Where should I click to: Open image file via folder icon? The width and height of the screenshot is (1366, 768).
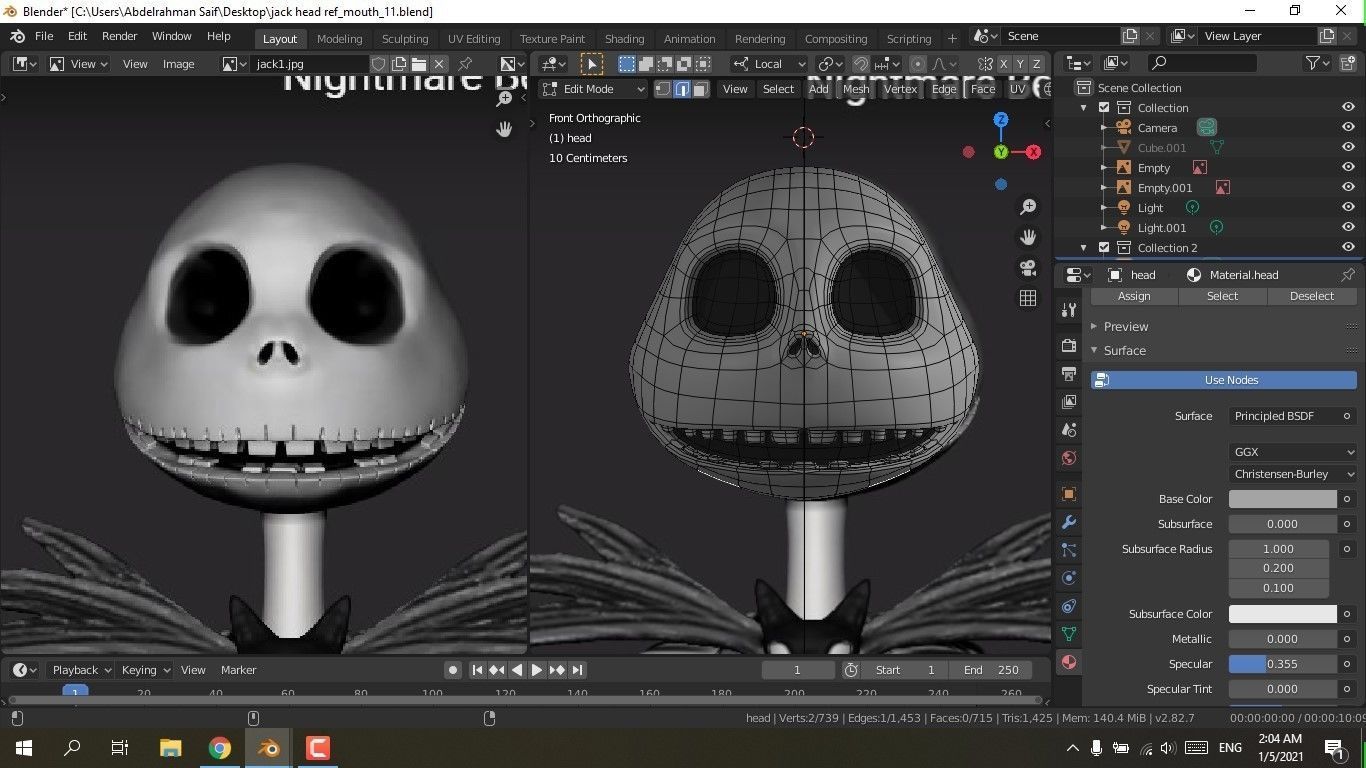[419, 64]
